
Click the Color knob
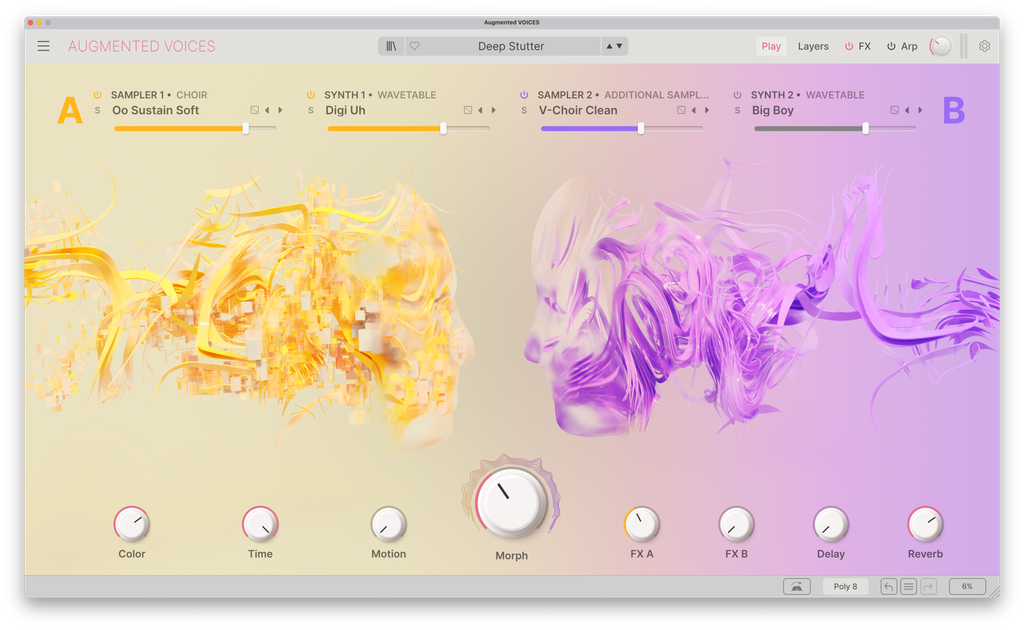coord(132,524)
